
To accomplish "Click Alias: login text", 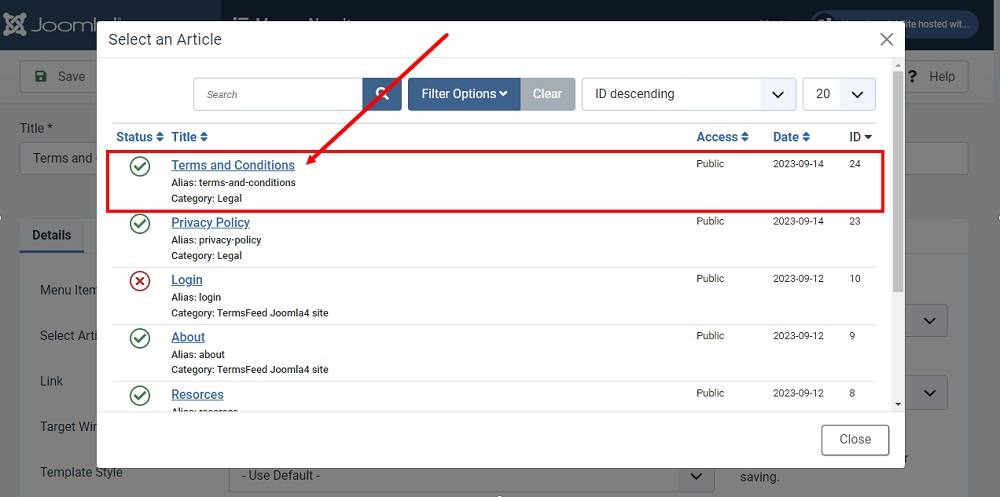I will [196, 297].
